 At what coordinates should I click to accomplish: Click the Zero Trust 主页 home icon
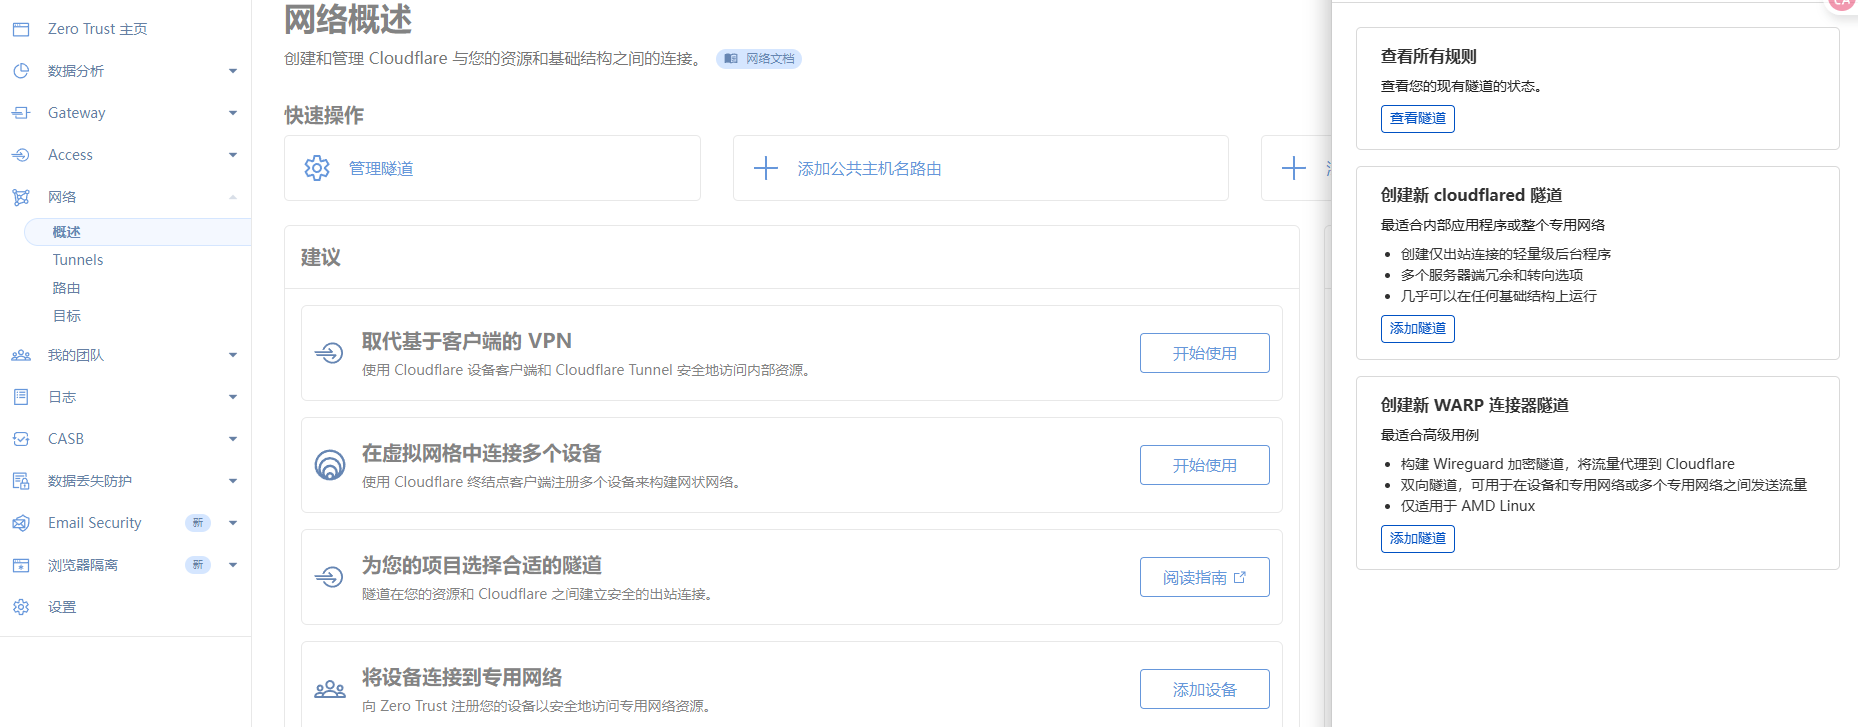(21, 29)
